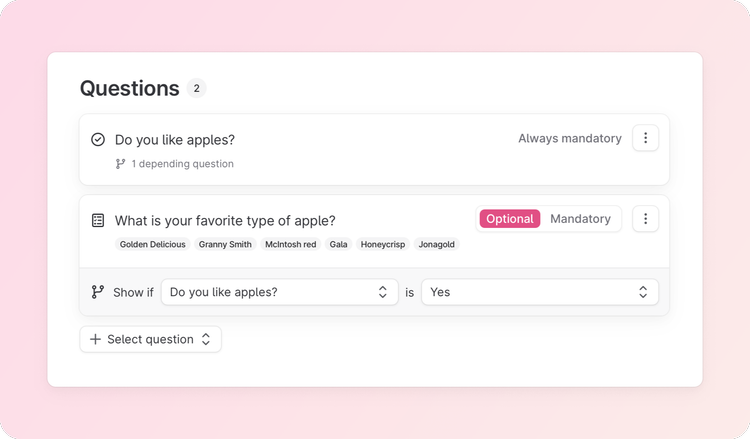Image resolution: width=750 pixels, height=439 pixels.
Task: Open the 'Select question' dropdown
Action: (x=151, y=339)
